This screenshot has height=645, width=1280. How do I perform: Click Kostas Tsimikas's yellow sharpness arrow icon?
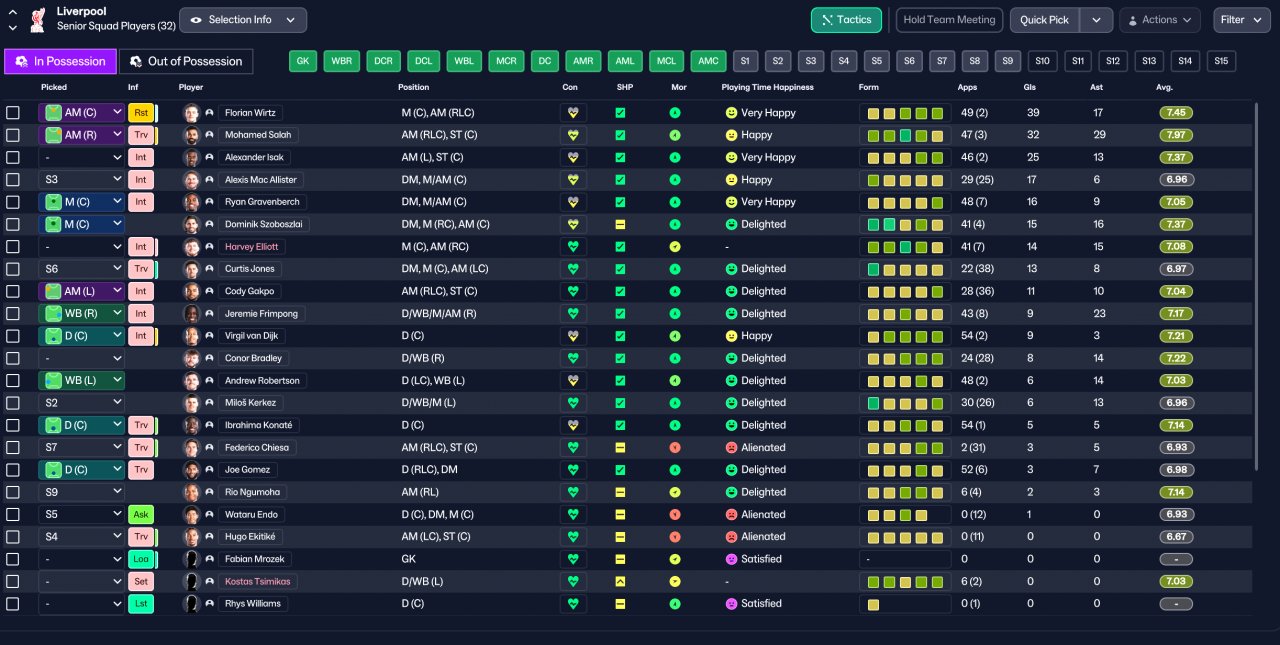(620, 581)
